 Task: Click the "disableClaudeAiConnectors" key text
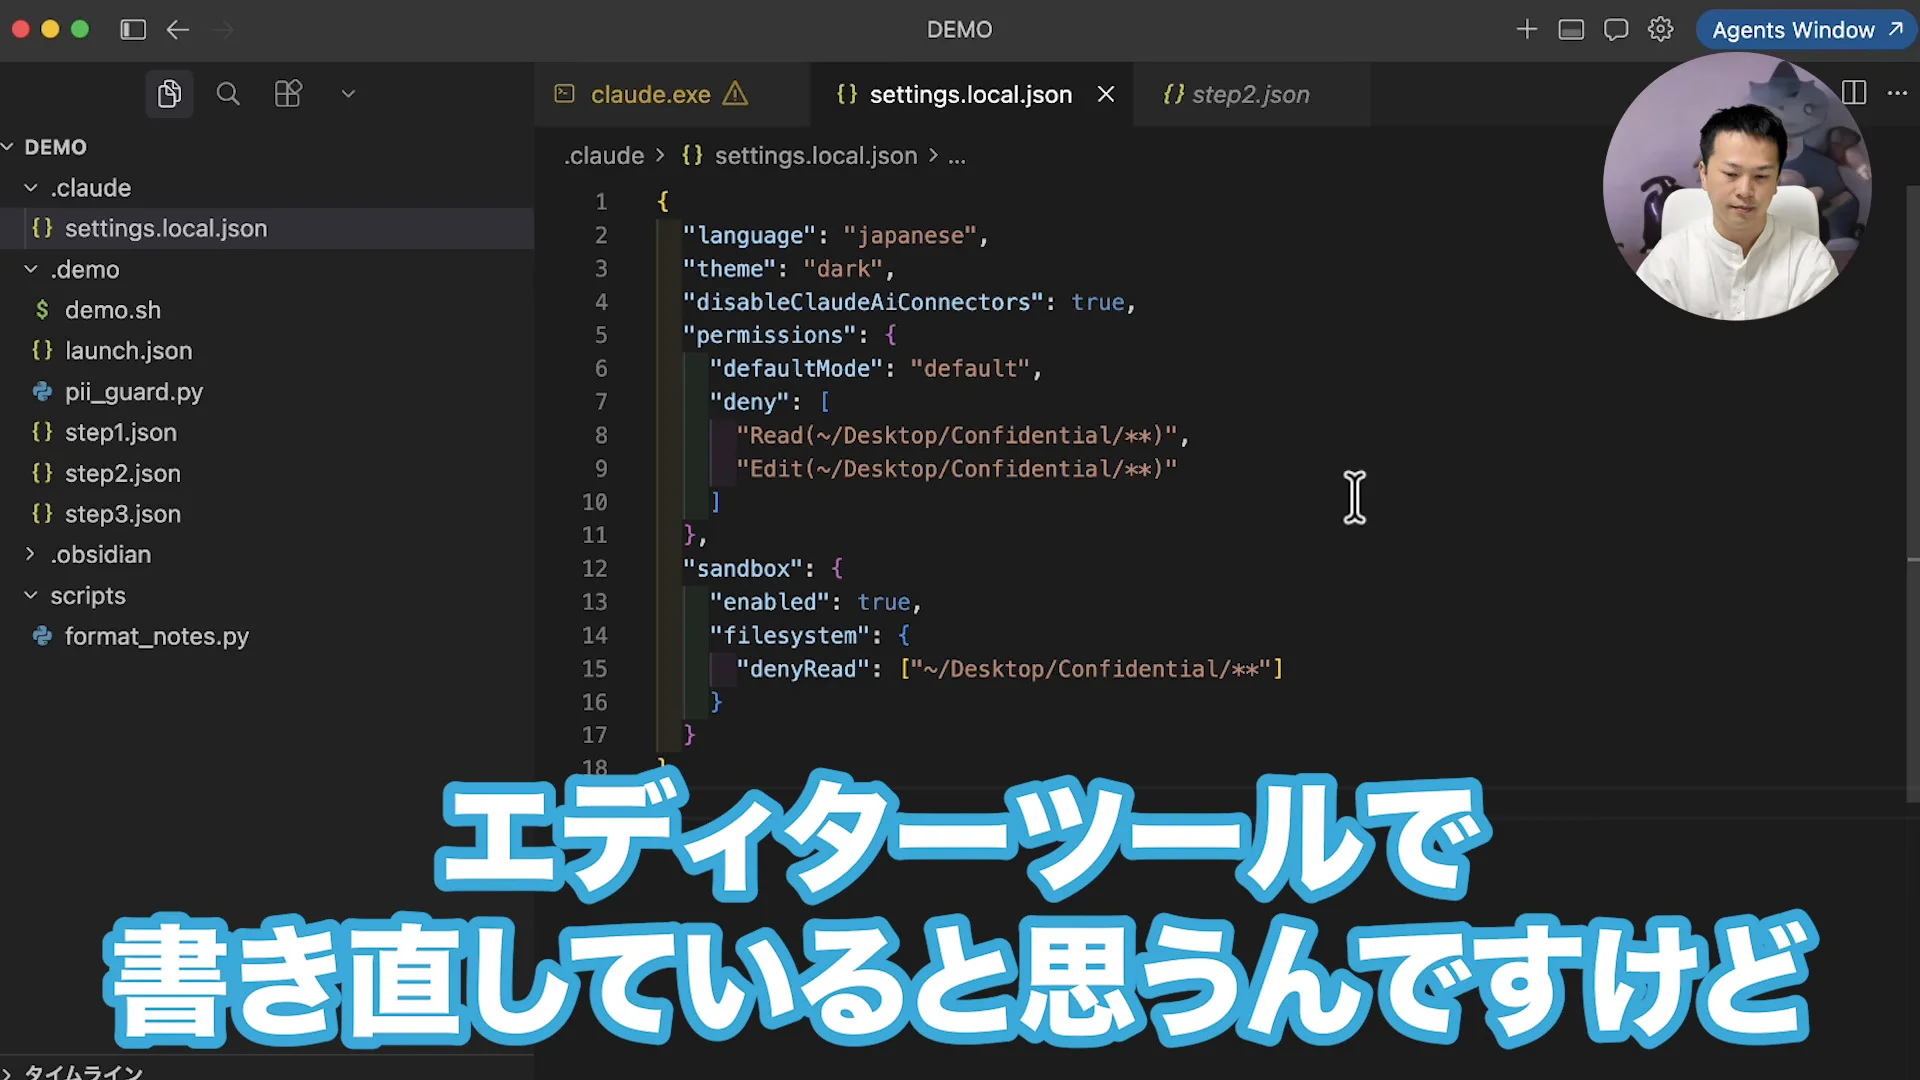pos(863,302)
